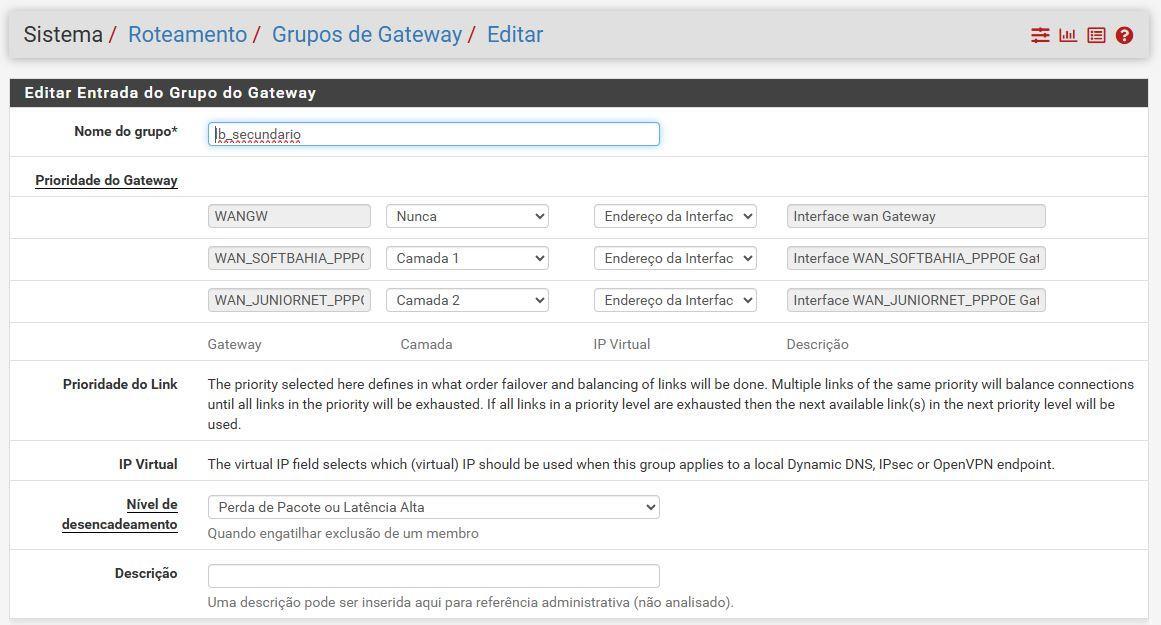The image size is (1161, 625).
Task: Open the related log entries icon
Action: 1096,35
